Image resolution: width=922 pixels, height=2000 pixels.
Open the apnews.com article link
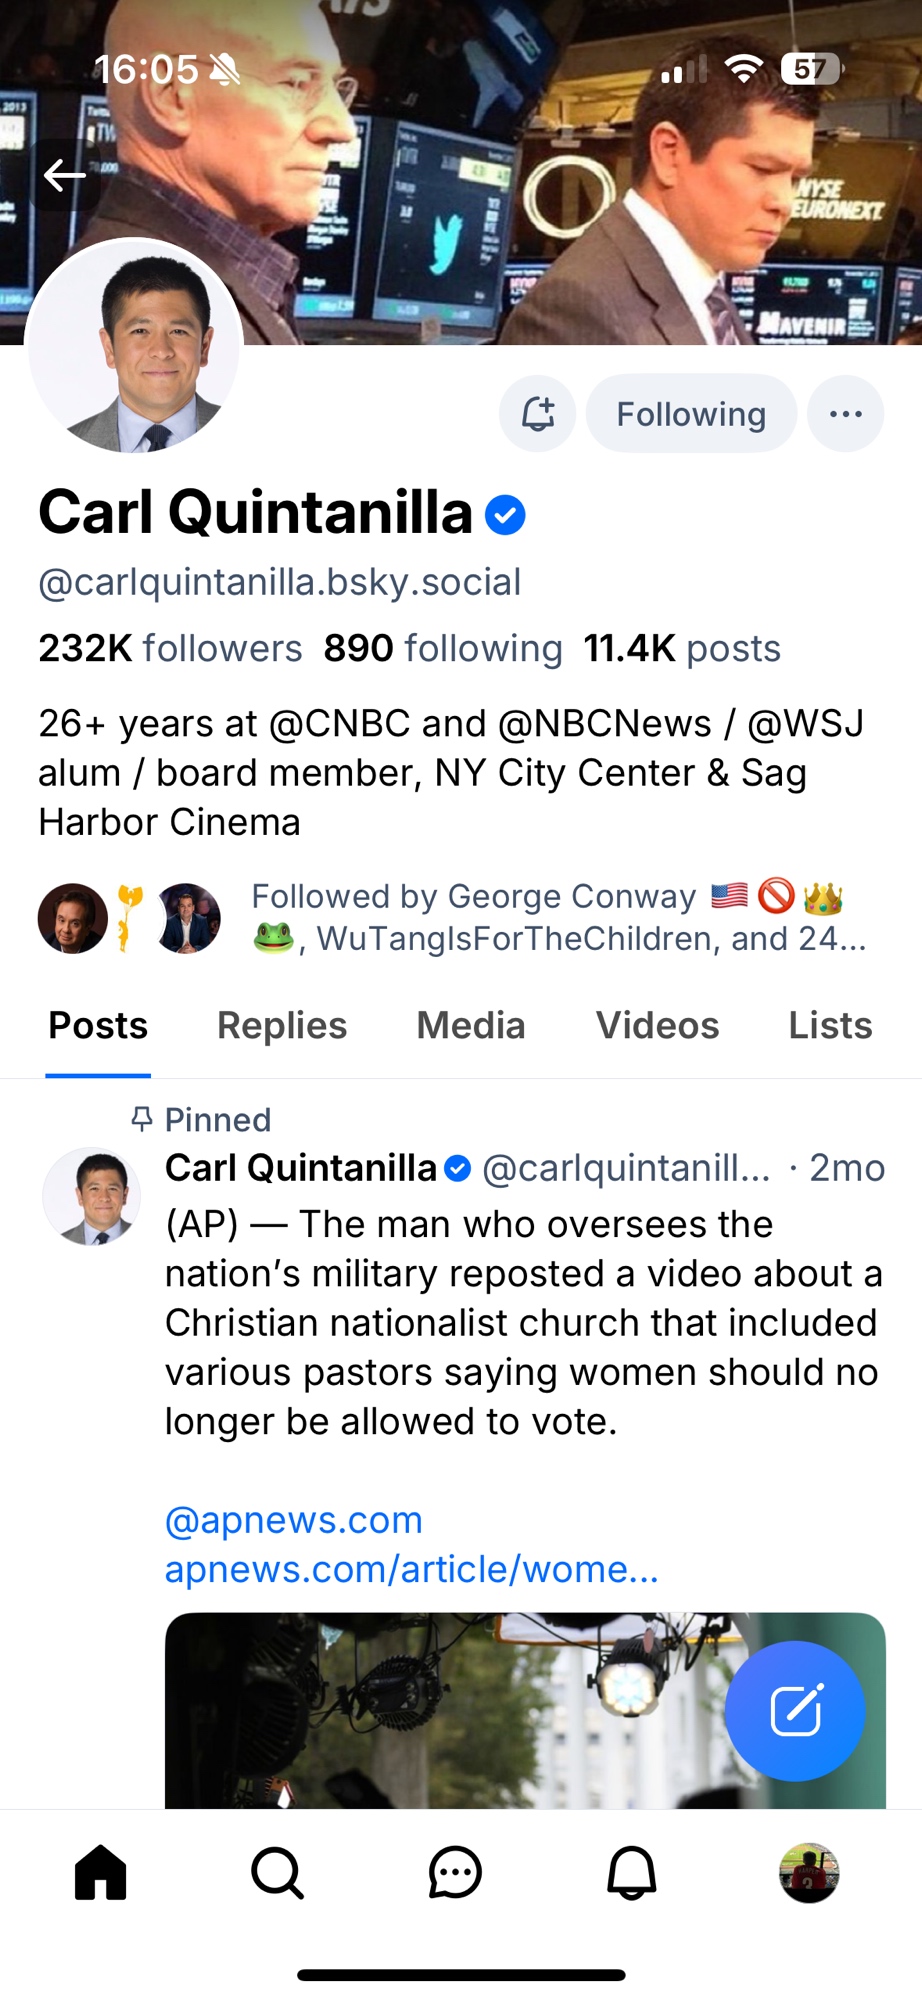411,1569
